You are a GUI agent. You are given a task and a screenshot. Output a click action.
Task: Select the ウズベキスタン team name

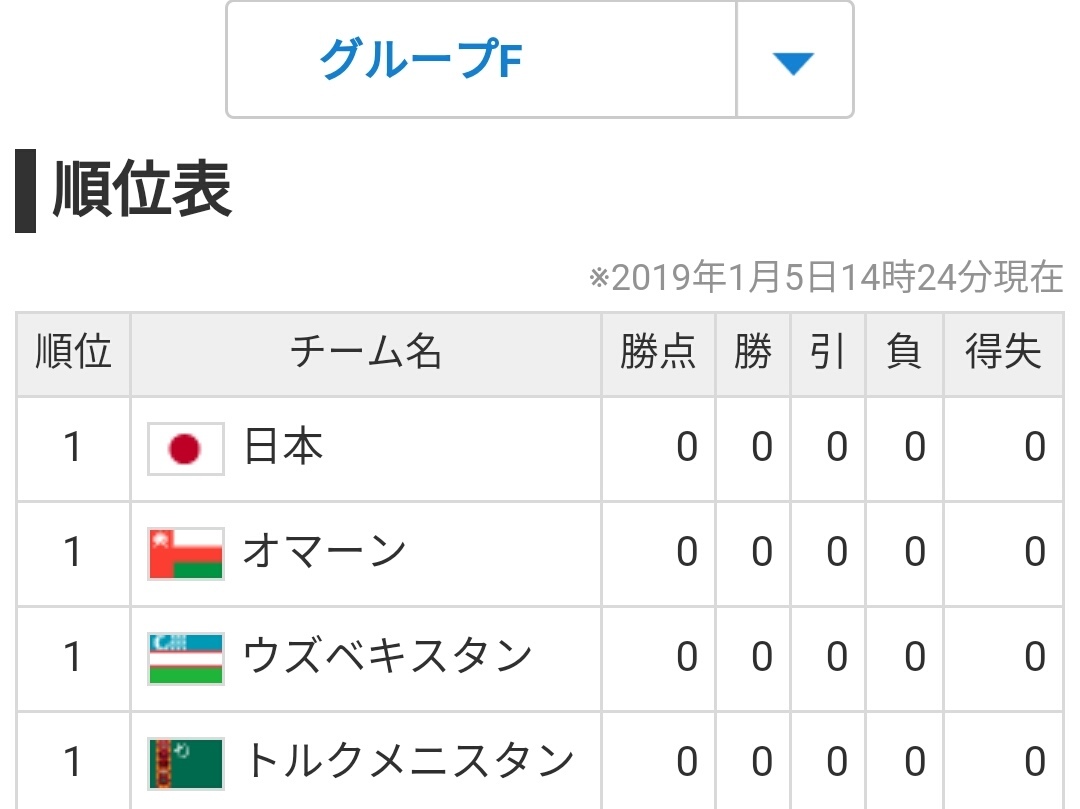pos(387,657)
